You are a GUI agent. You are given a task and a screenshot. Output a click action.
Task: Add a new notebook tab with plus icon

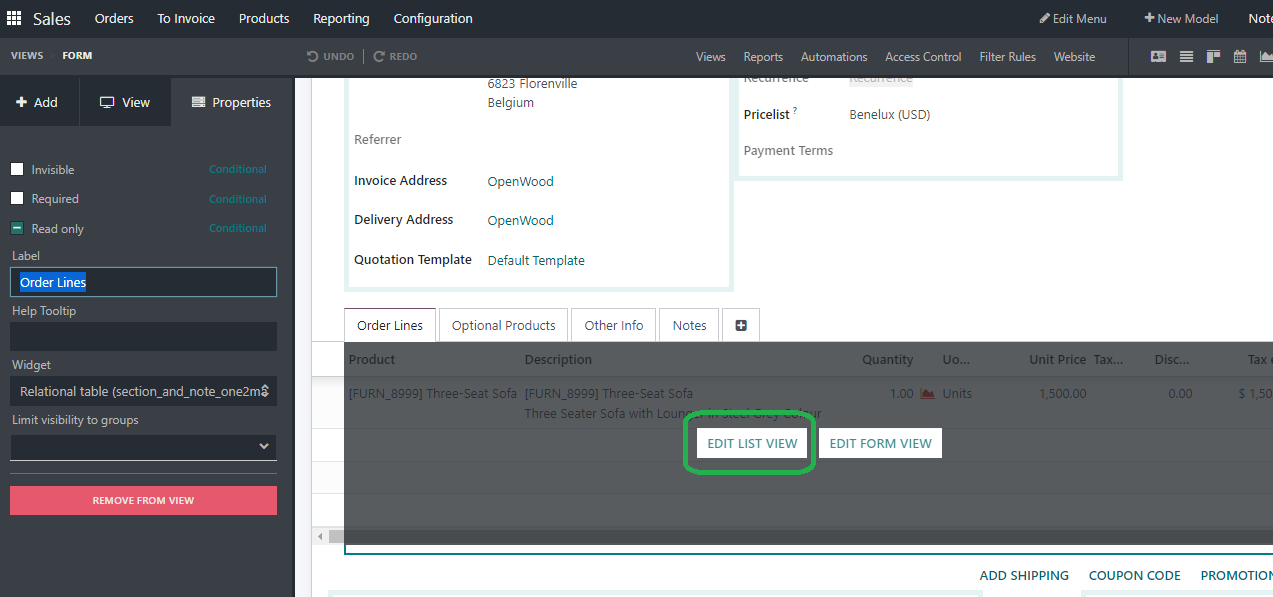tap(741, 325)
